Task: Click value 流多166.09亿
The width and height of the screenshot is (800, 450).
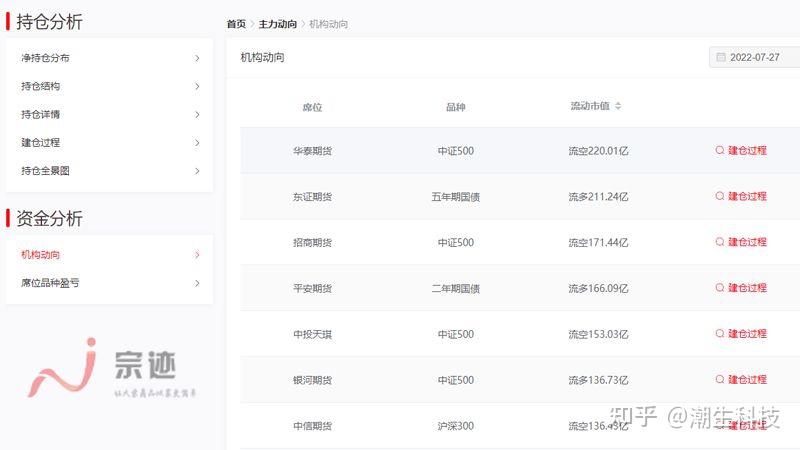Action: 598,289
